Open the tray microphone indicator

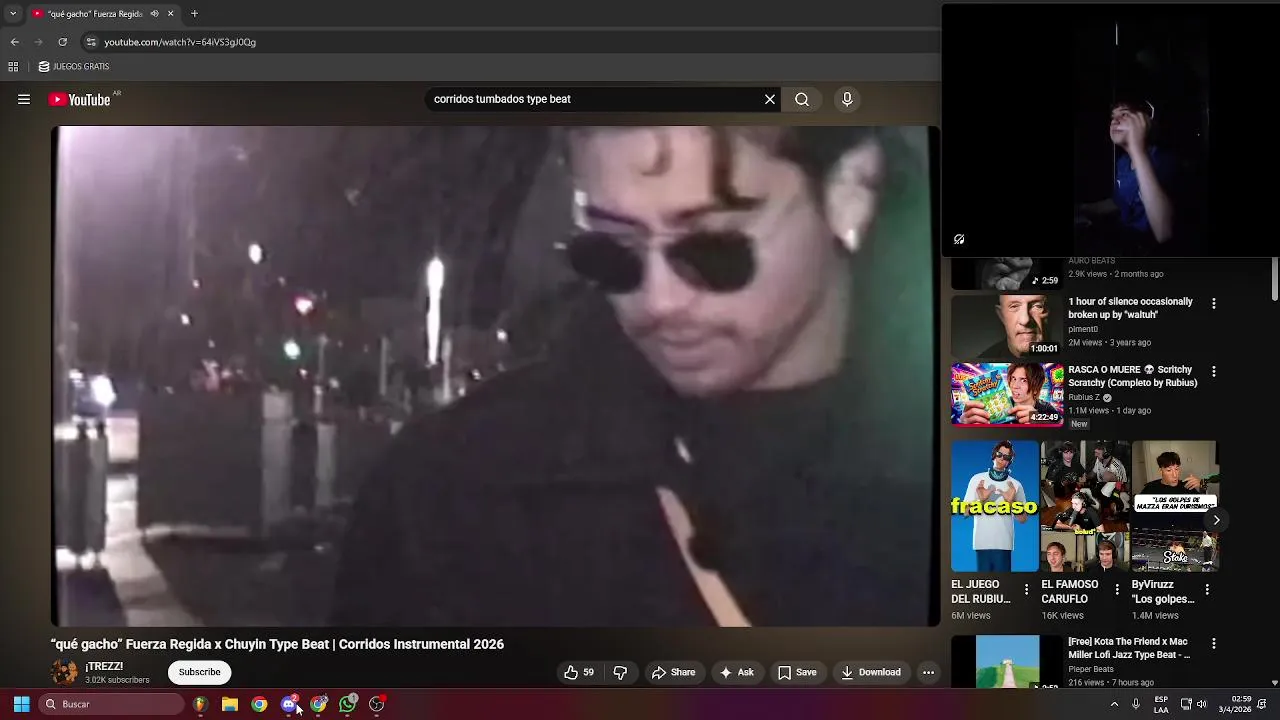(x=1136, y=704)
